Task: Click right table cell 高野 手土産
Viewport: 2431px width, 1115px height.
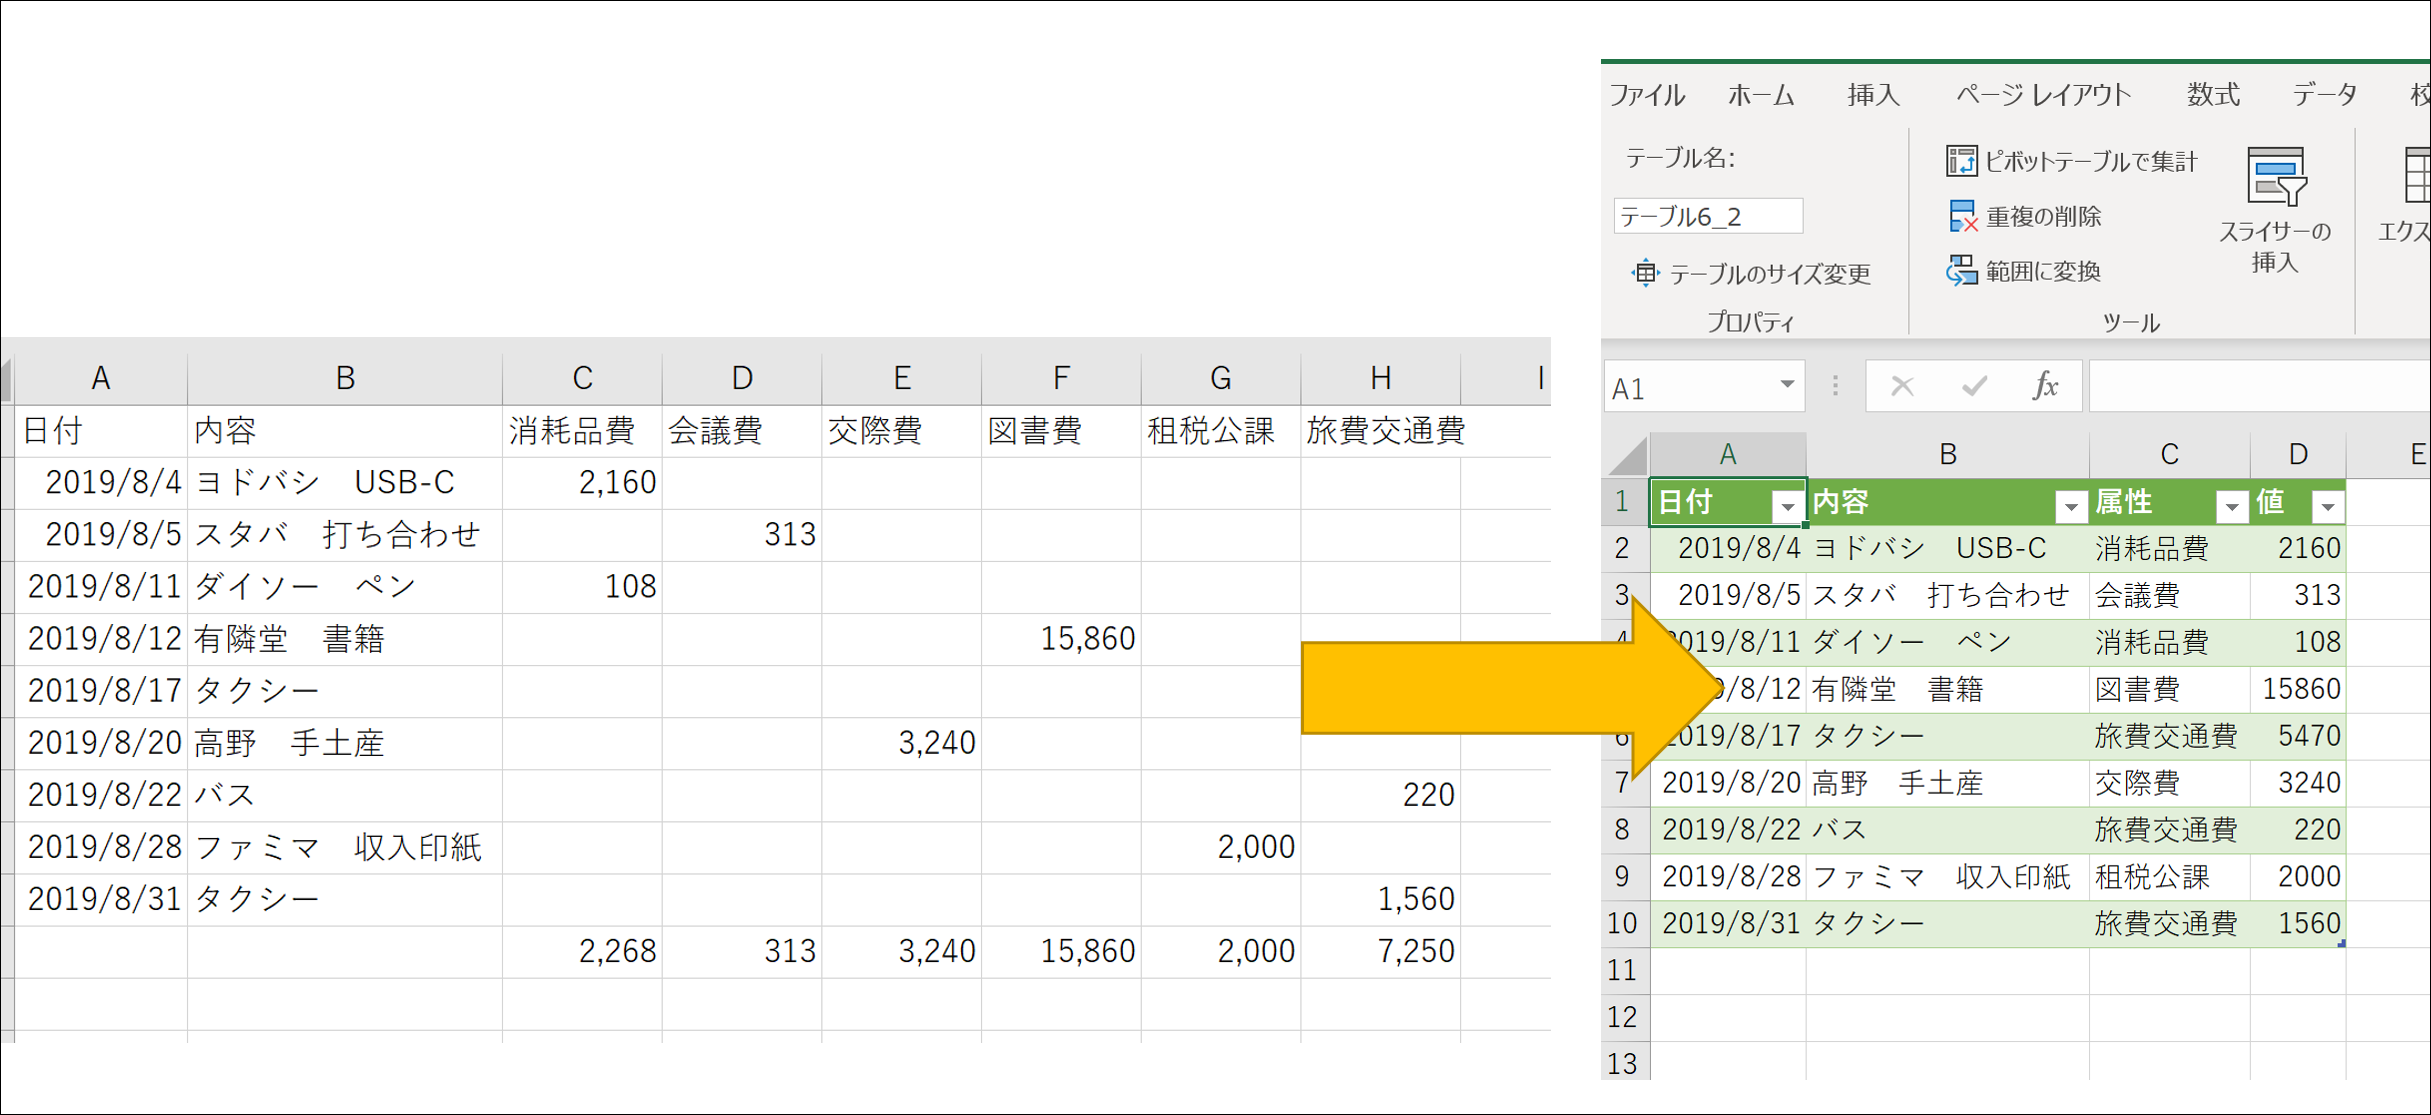Action: (x=1948, y=783)
